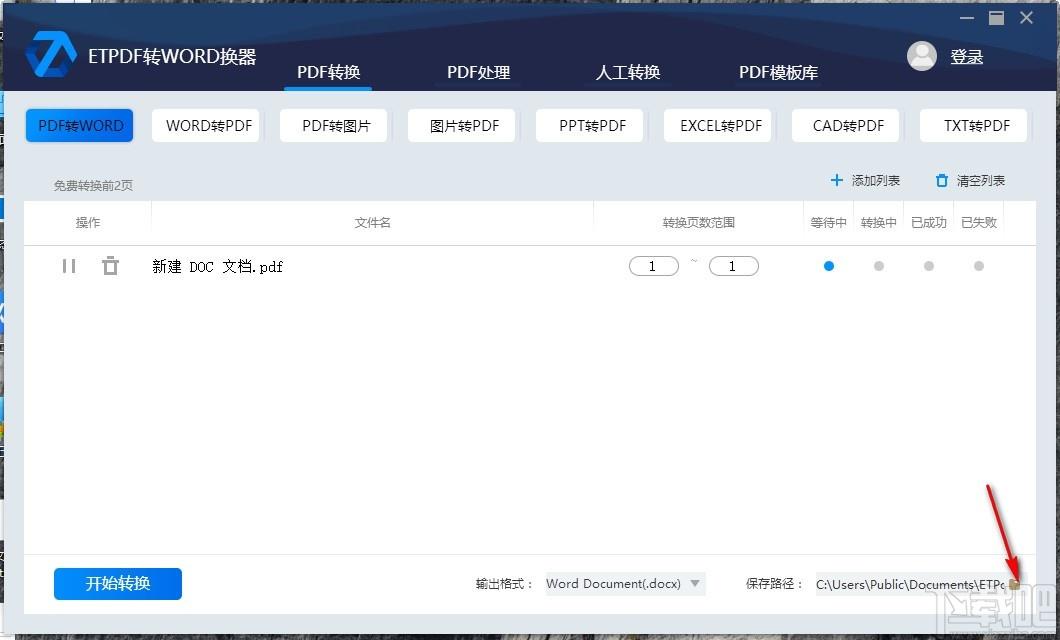Close the ETPDF window
Image resolution: width=1060 pixels, height=640 pixels.
1026,18
